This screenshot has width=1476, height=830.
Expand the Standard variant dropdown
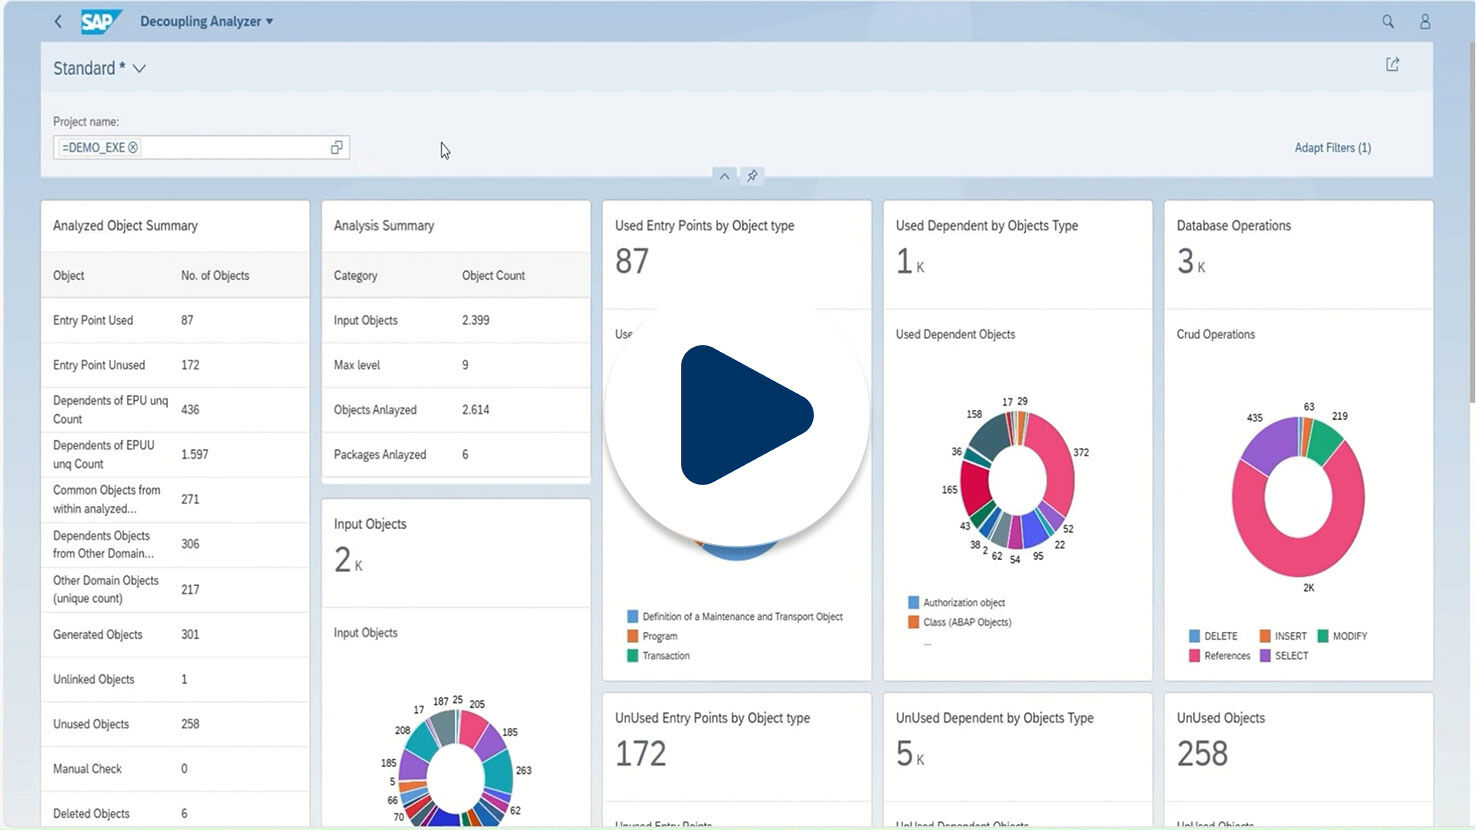click(x=139, y=68)
